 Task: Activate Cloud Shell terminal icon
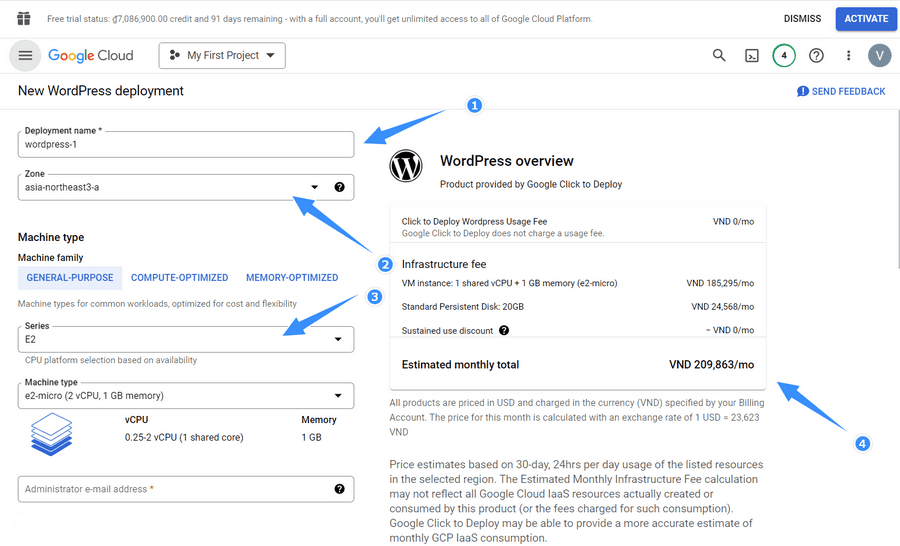pos(751,56)
